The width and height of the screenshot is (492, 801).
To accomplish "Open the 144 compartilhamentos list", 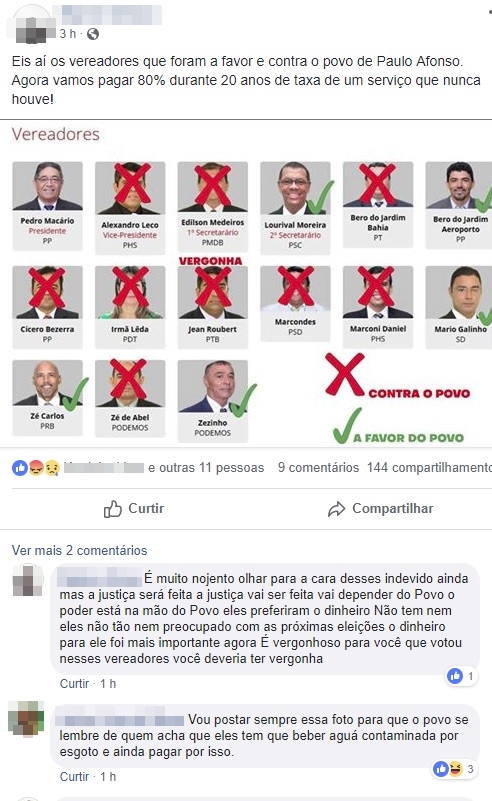I will click(429, 467).
